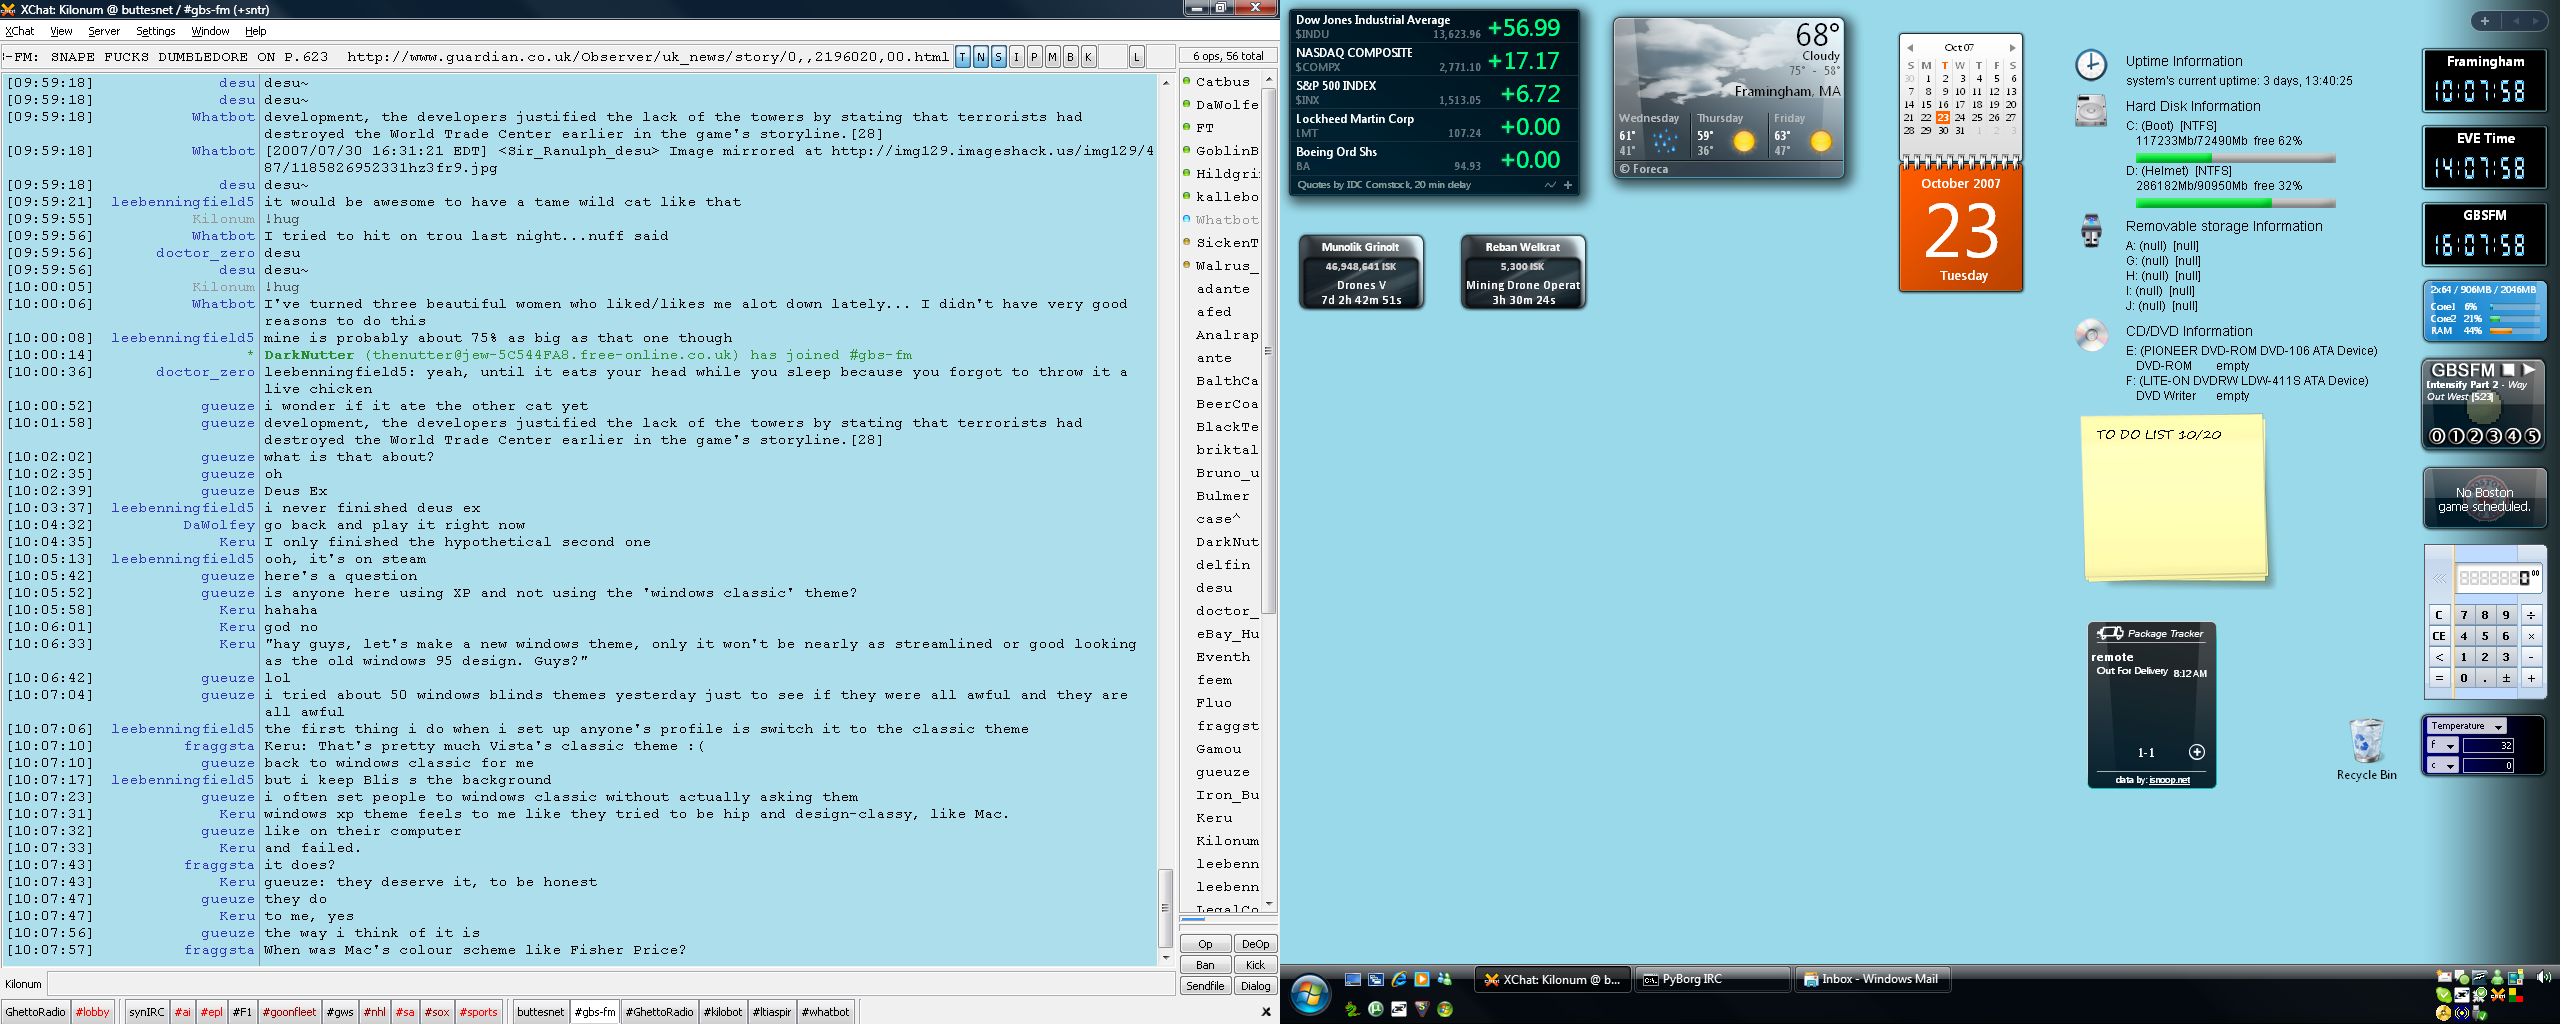
Task: Toggle channel mode T button
Action: 963,57
